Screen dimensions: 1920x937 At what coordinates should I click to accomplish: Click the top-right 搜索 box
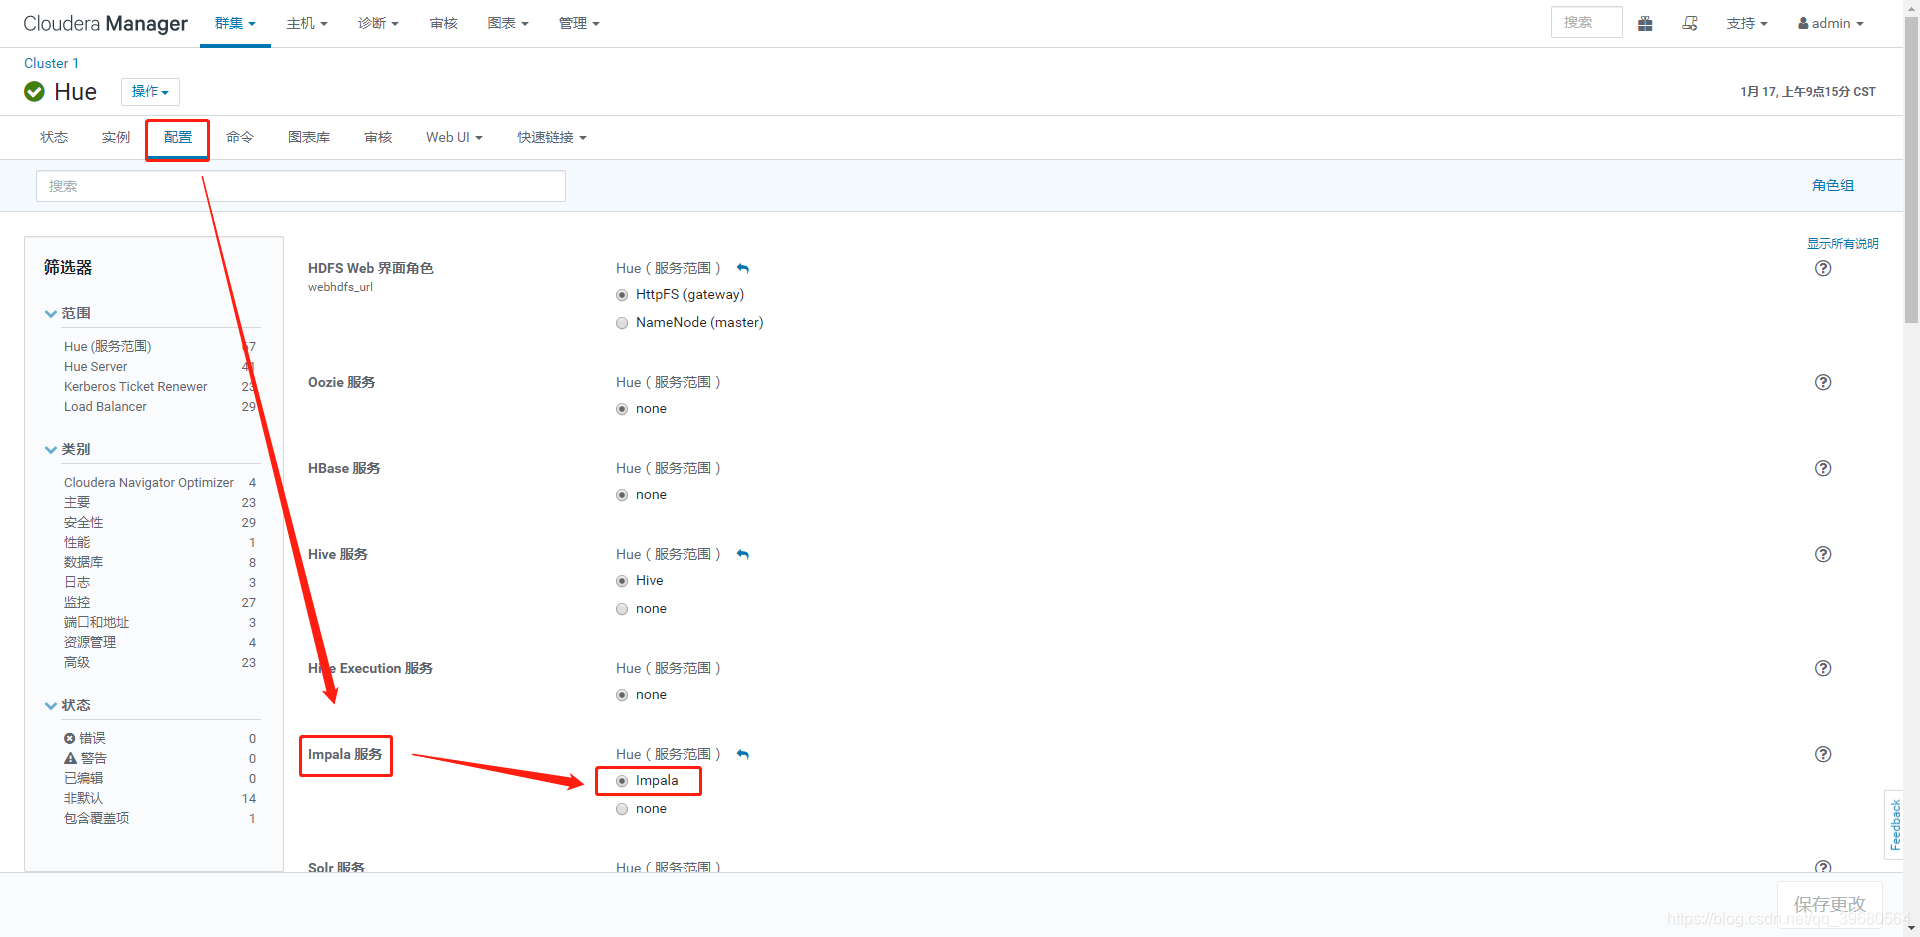(1586, 22)
